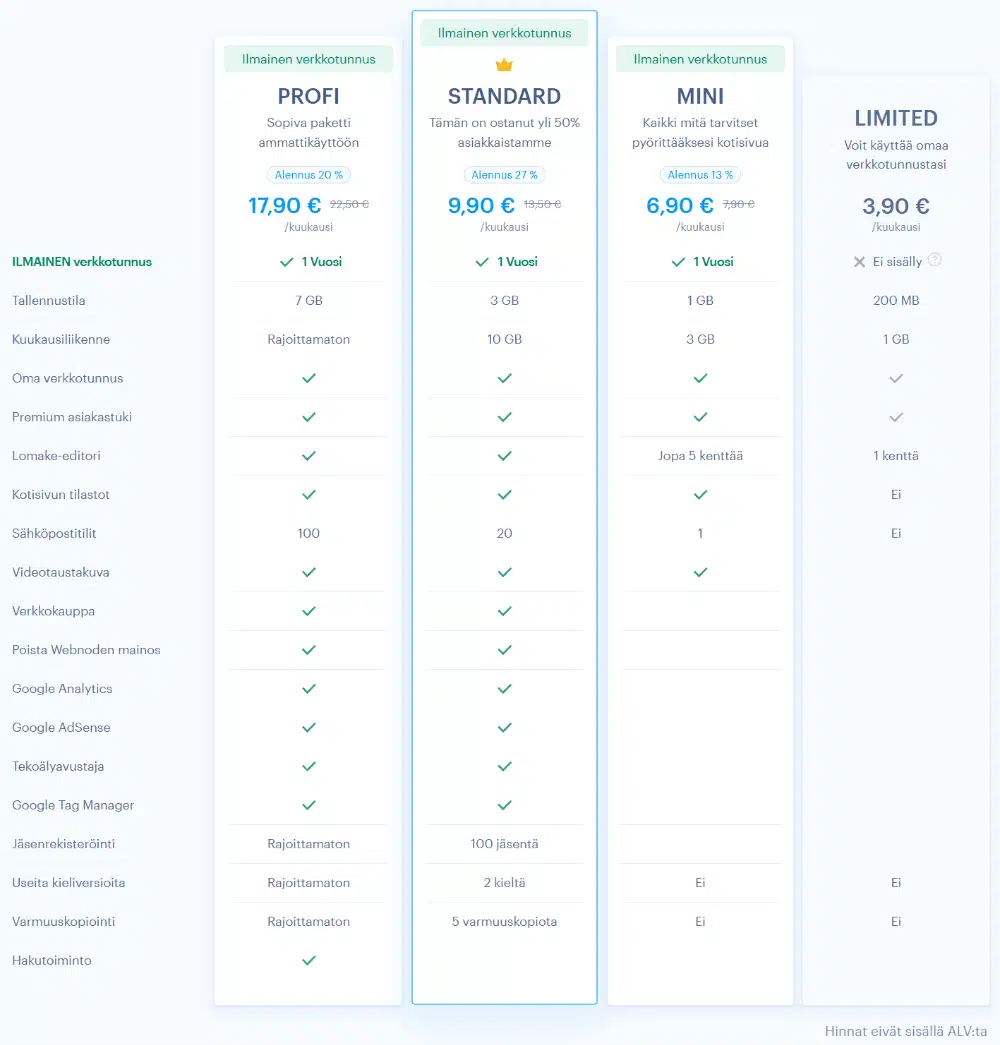This screenshot has width=1000, height=1045.
Task: Pick the LIMITED plan title
Action: click(896, 118)
